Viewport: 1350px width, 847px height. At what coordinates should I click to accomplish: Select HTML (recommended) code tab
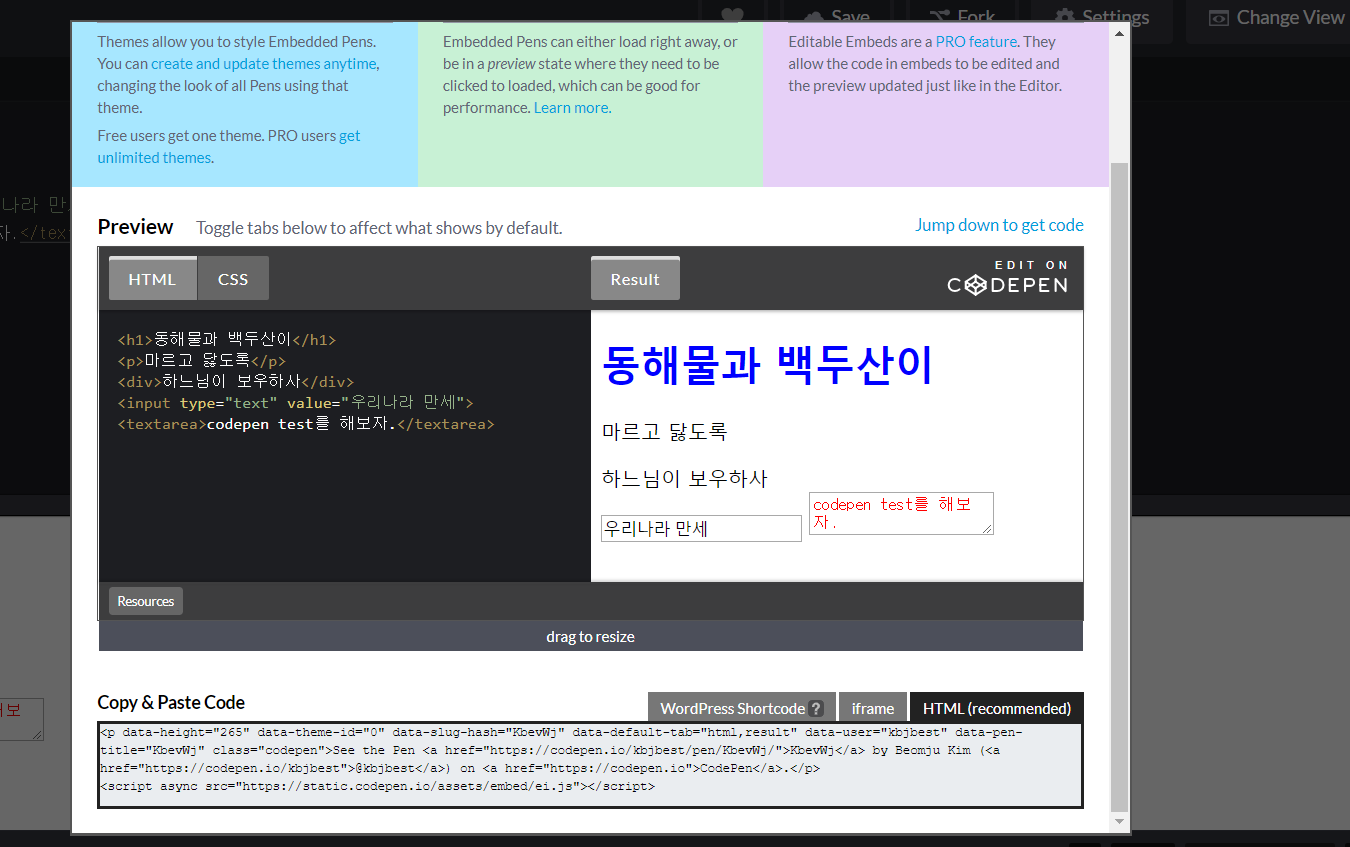click(x=996, y=707)
